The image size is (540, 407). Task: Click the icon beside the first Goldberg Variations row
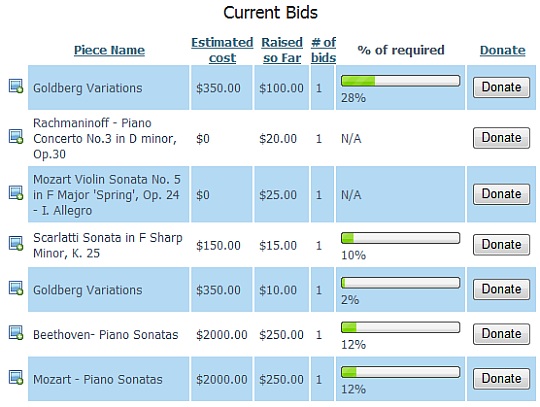(x=16, y=86)
